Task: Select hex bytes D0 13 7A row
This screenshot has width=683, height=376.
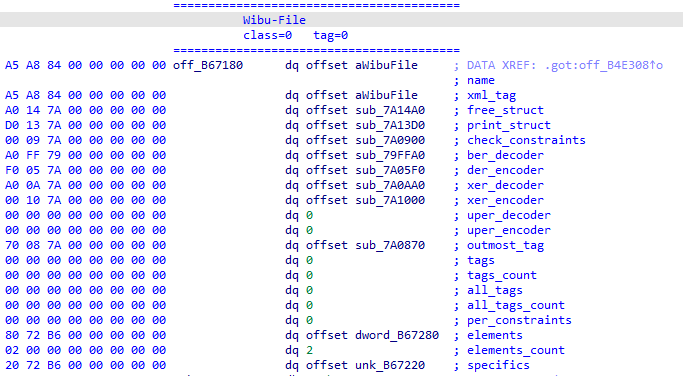Action: tap(85, 125)
